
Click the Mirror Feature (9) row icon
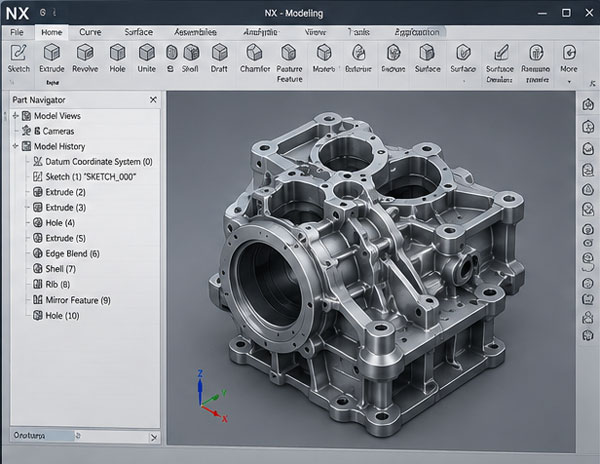tap(38, 300)
